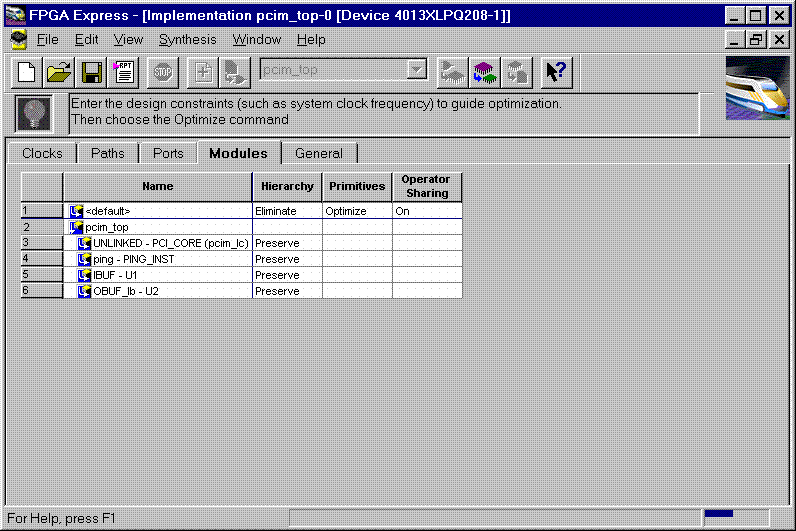Click the Preserve cell for OBUF_lb - U2
The image size is (796, 531).
(286, 291)
